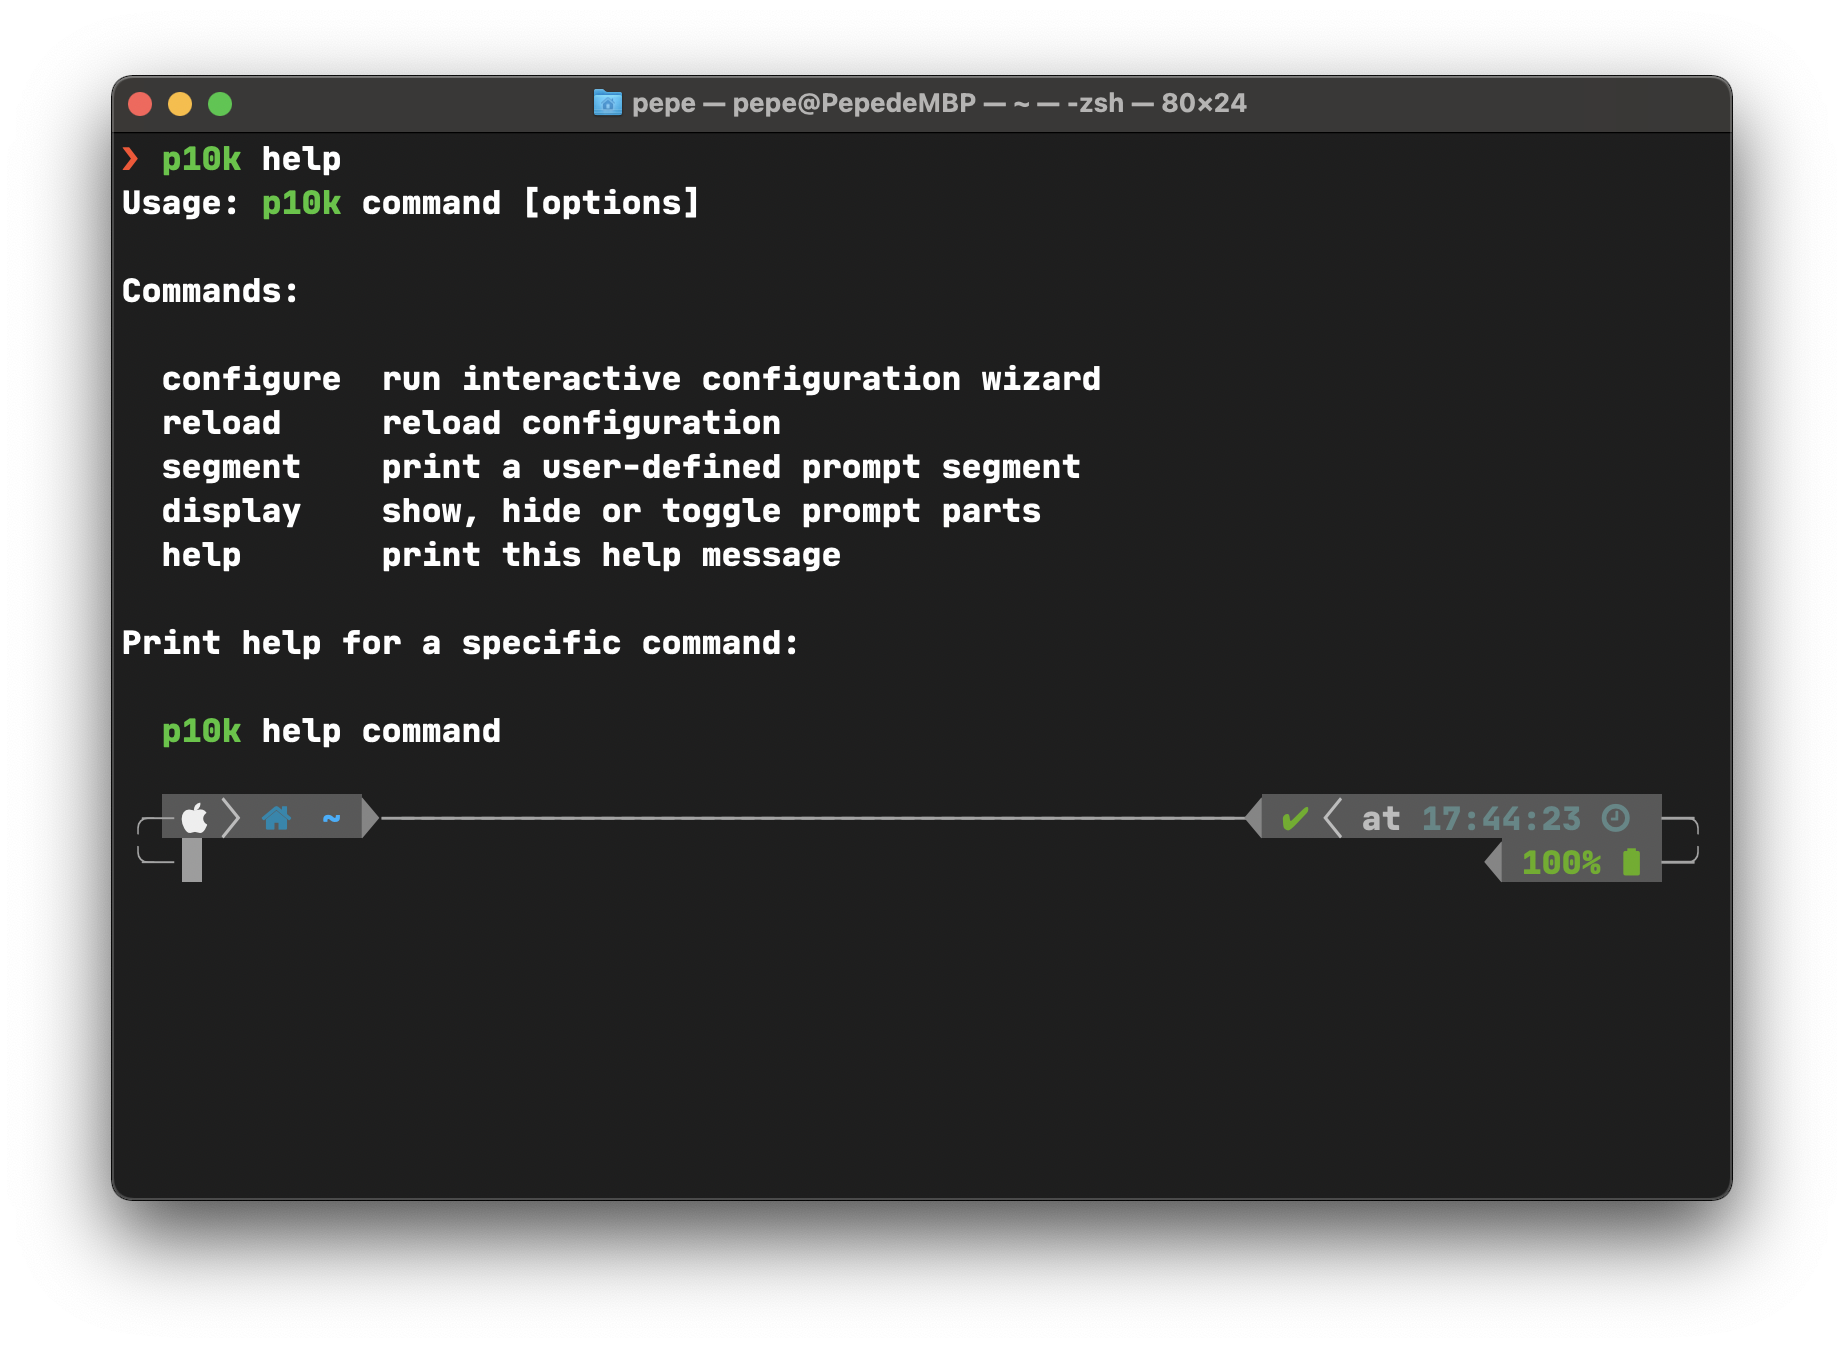Click the 'Commands:' heading
This screenshot has height=1348, width=1844.
tap(210, 291)
